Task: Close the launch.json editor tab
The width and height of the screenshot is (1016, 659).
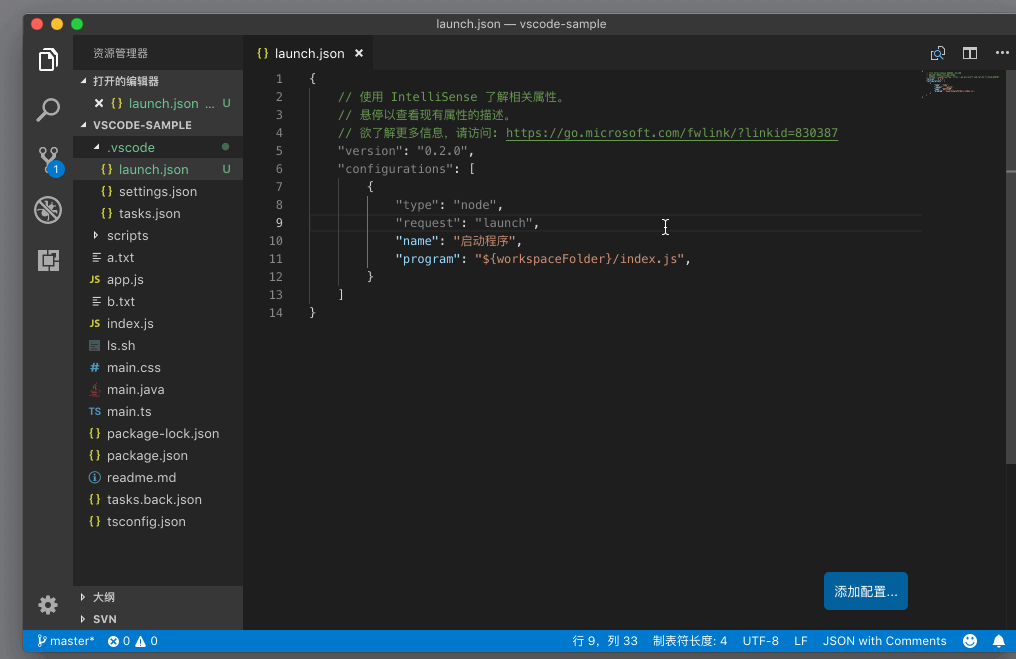Action: pyautogui.click(x=358, y=53)
